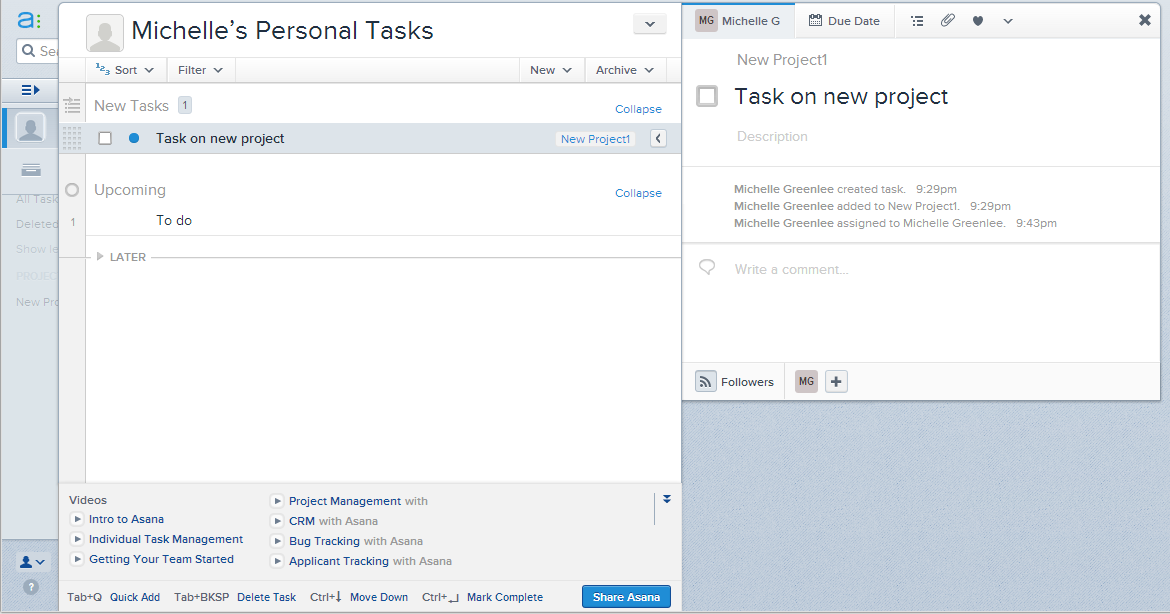This screenshot has height=614, width=1170.
Task: Click the New Tasks count badge
Action: click(185, 105)
